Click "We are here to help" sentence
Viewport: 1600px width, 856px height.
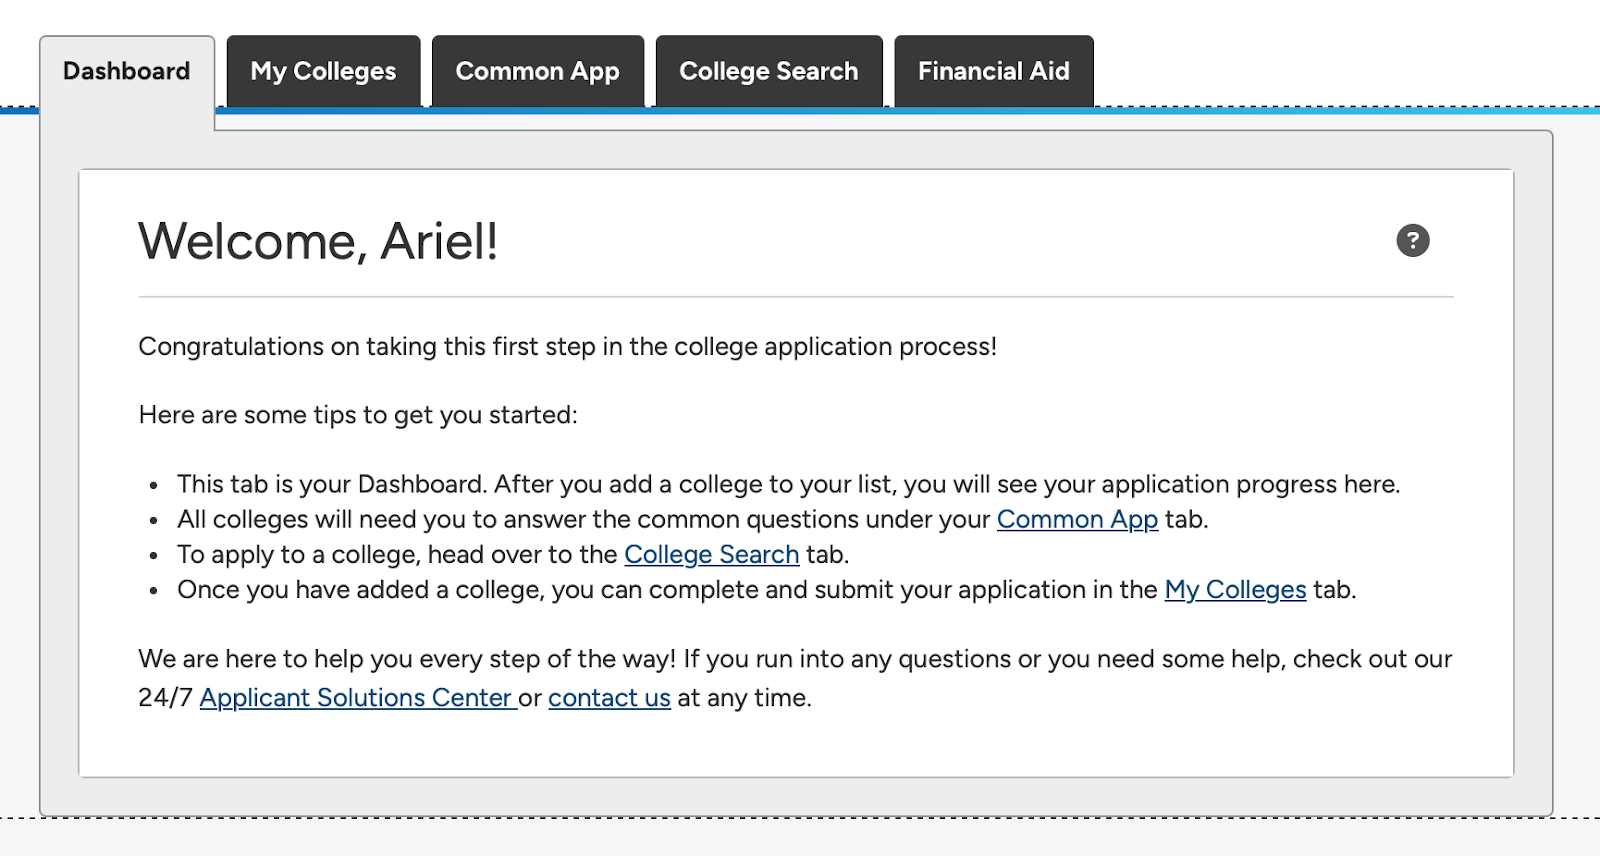[x=795, y=660]
